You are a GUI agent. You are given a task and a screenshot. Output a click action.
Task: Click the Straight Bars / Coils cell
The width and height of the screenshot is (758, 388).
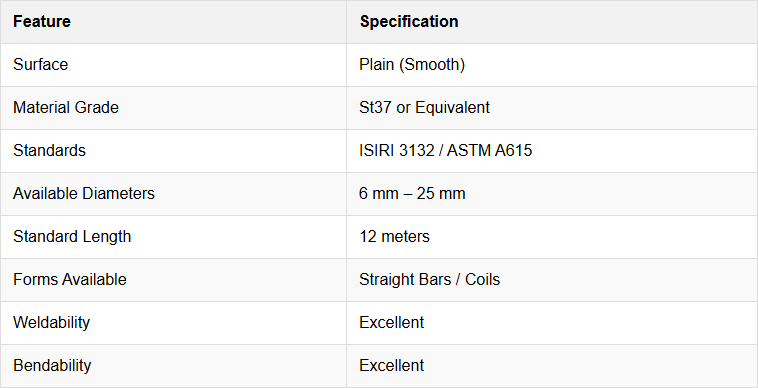(x=430, y=279)
